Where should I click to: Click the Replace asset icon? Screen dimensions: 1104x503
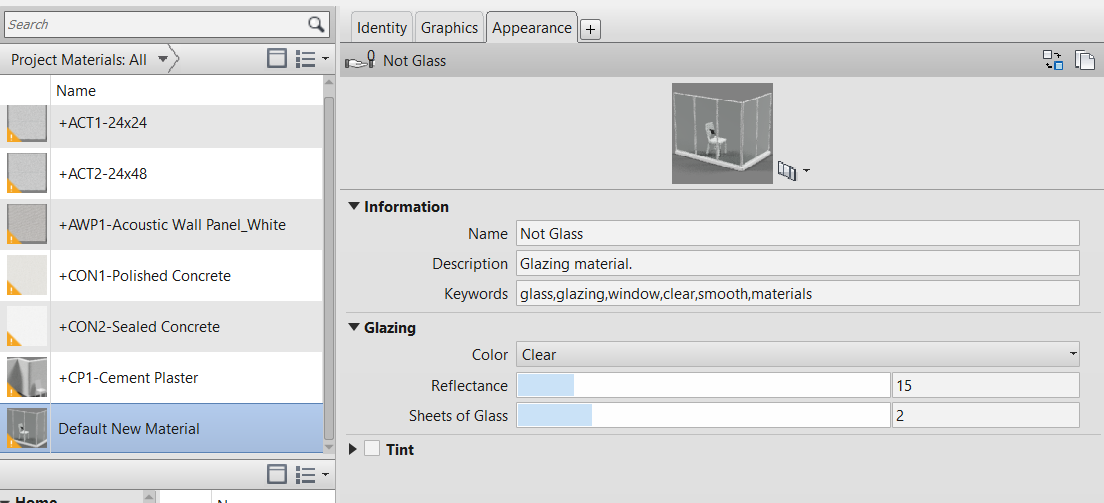[x=1053, y=61]
